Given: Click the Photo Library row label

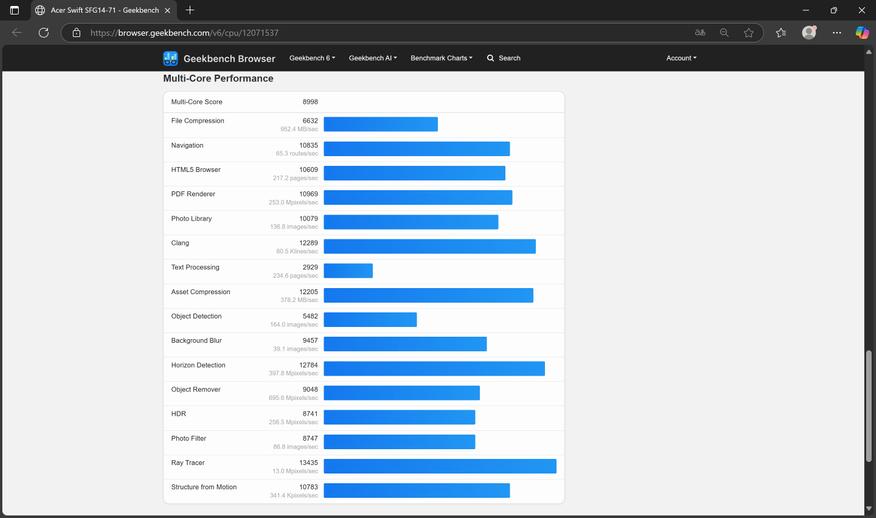Looking at the screenshot, I should [x=191, y=218].
